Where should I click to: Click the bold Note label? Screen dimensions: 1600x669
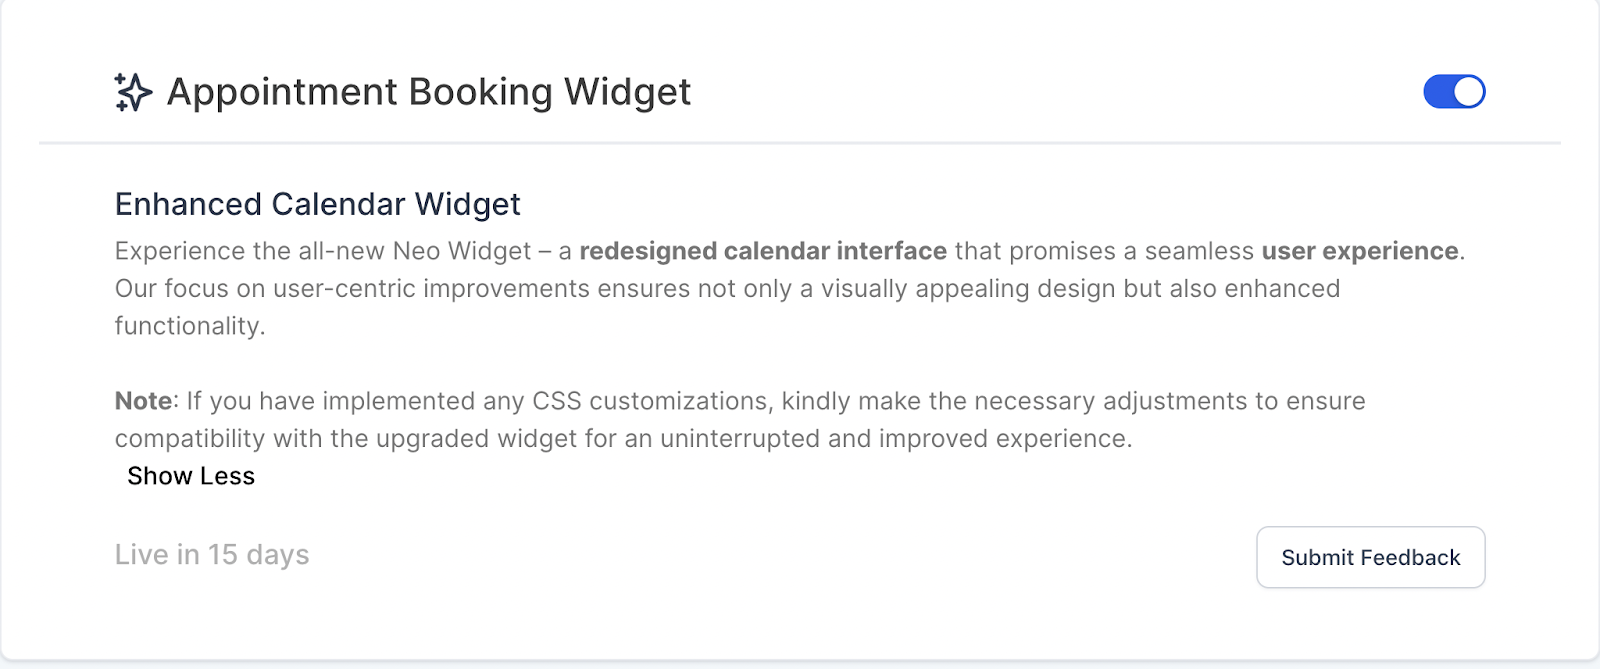pos(144,401)
